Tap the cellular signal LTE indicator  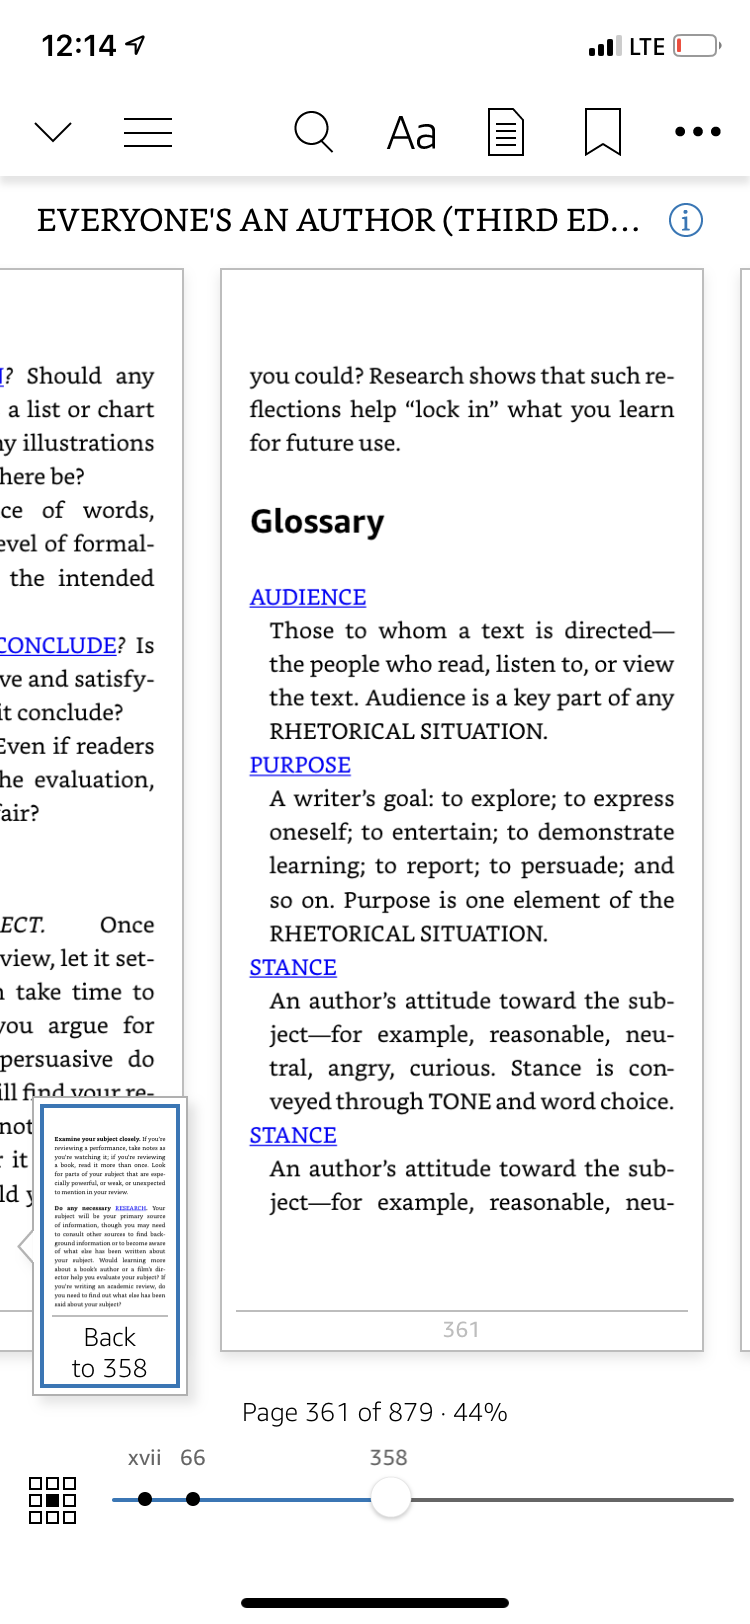click(x=627, y=46)
